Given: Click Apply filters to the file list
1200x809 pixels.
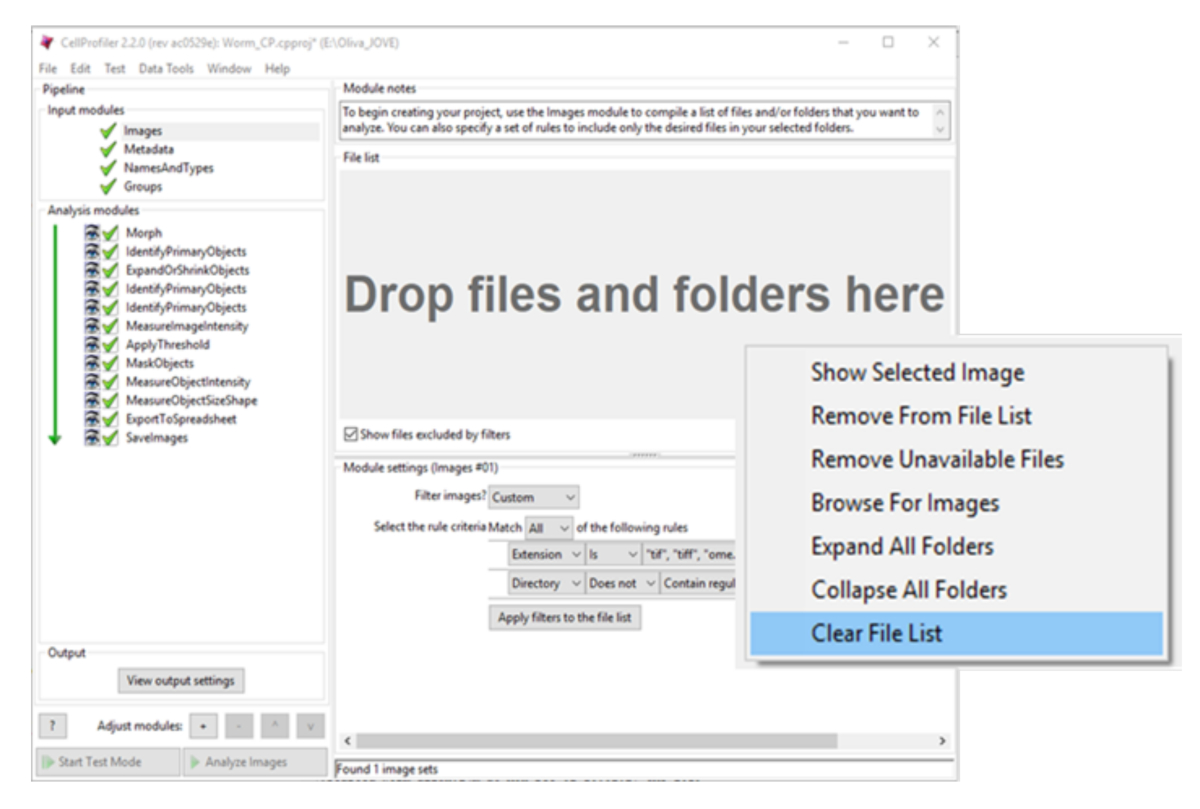Looking at the screenshot, I should [565, 618].
